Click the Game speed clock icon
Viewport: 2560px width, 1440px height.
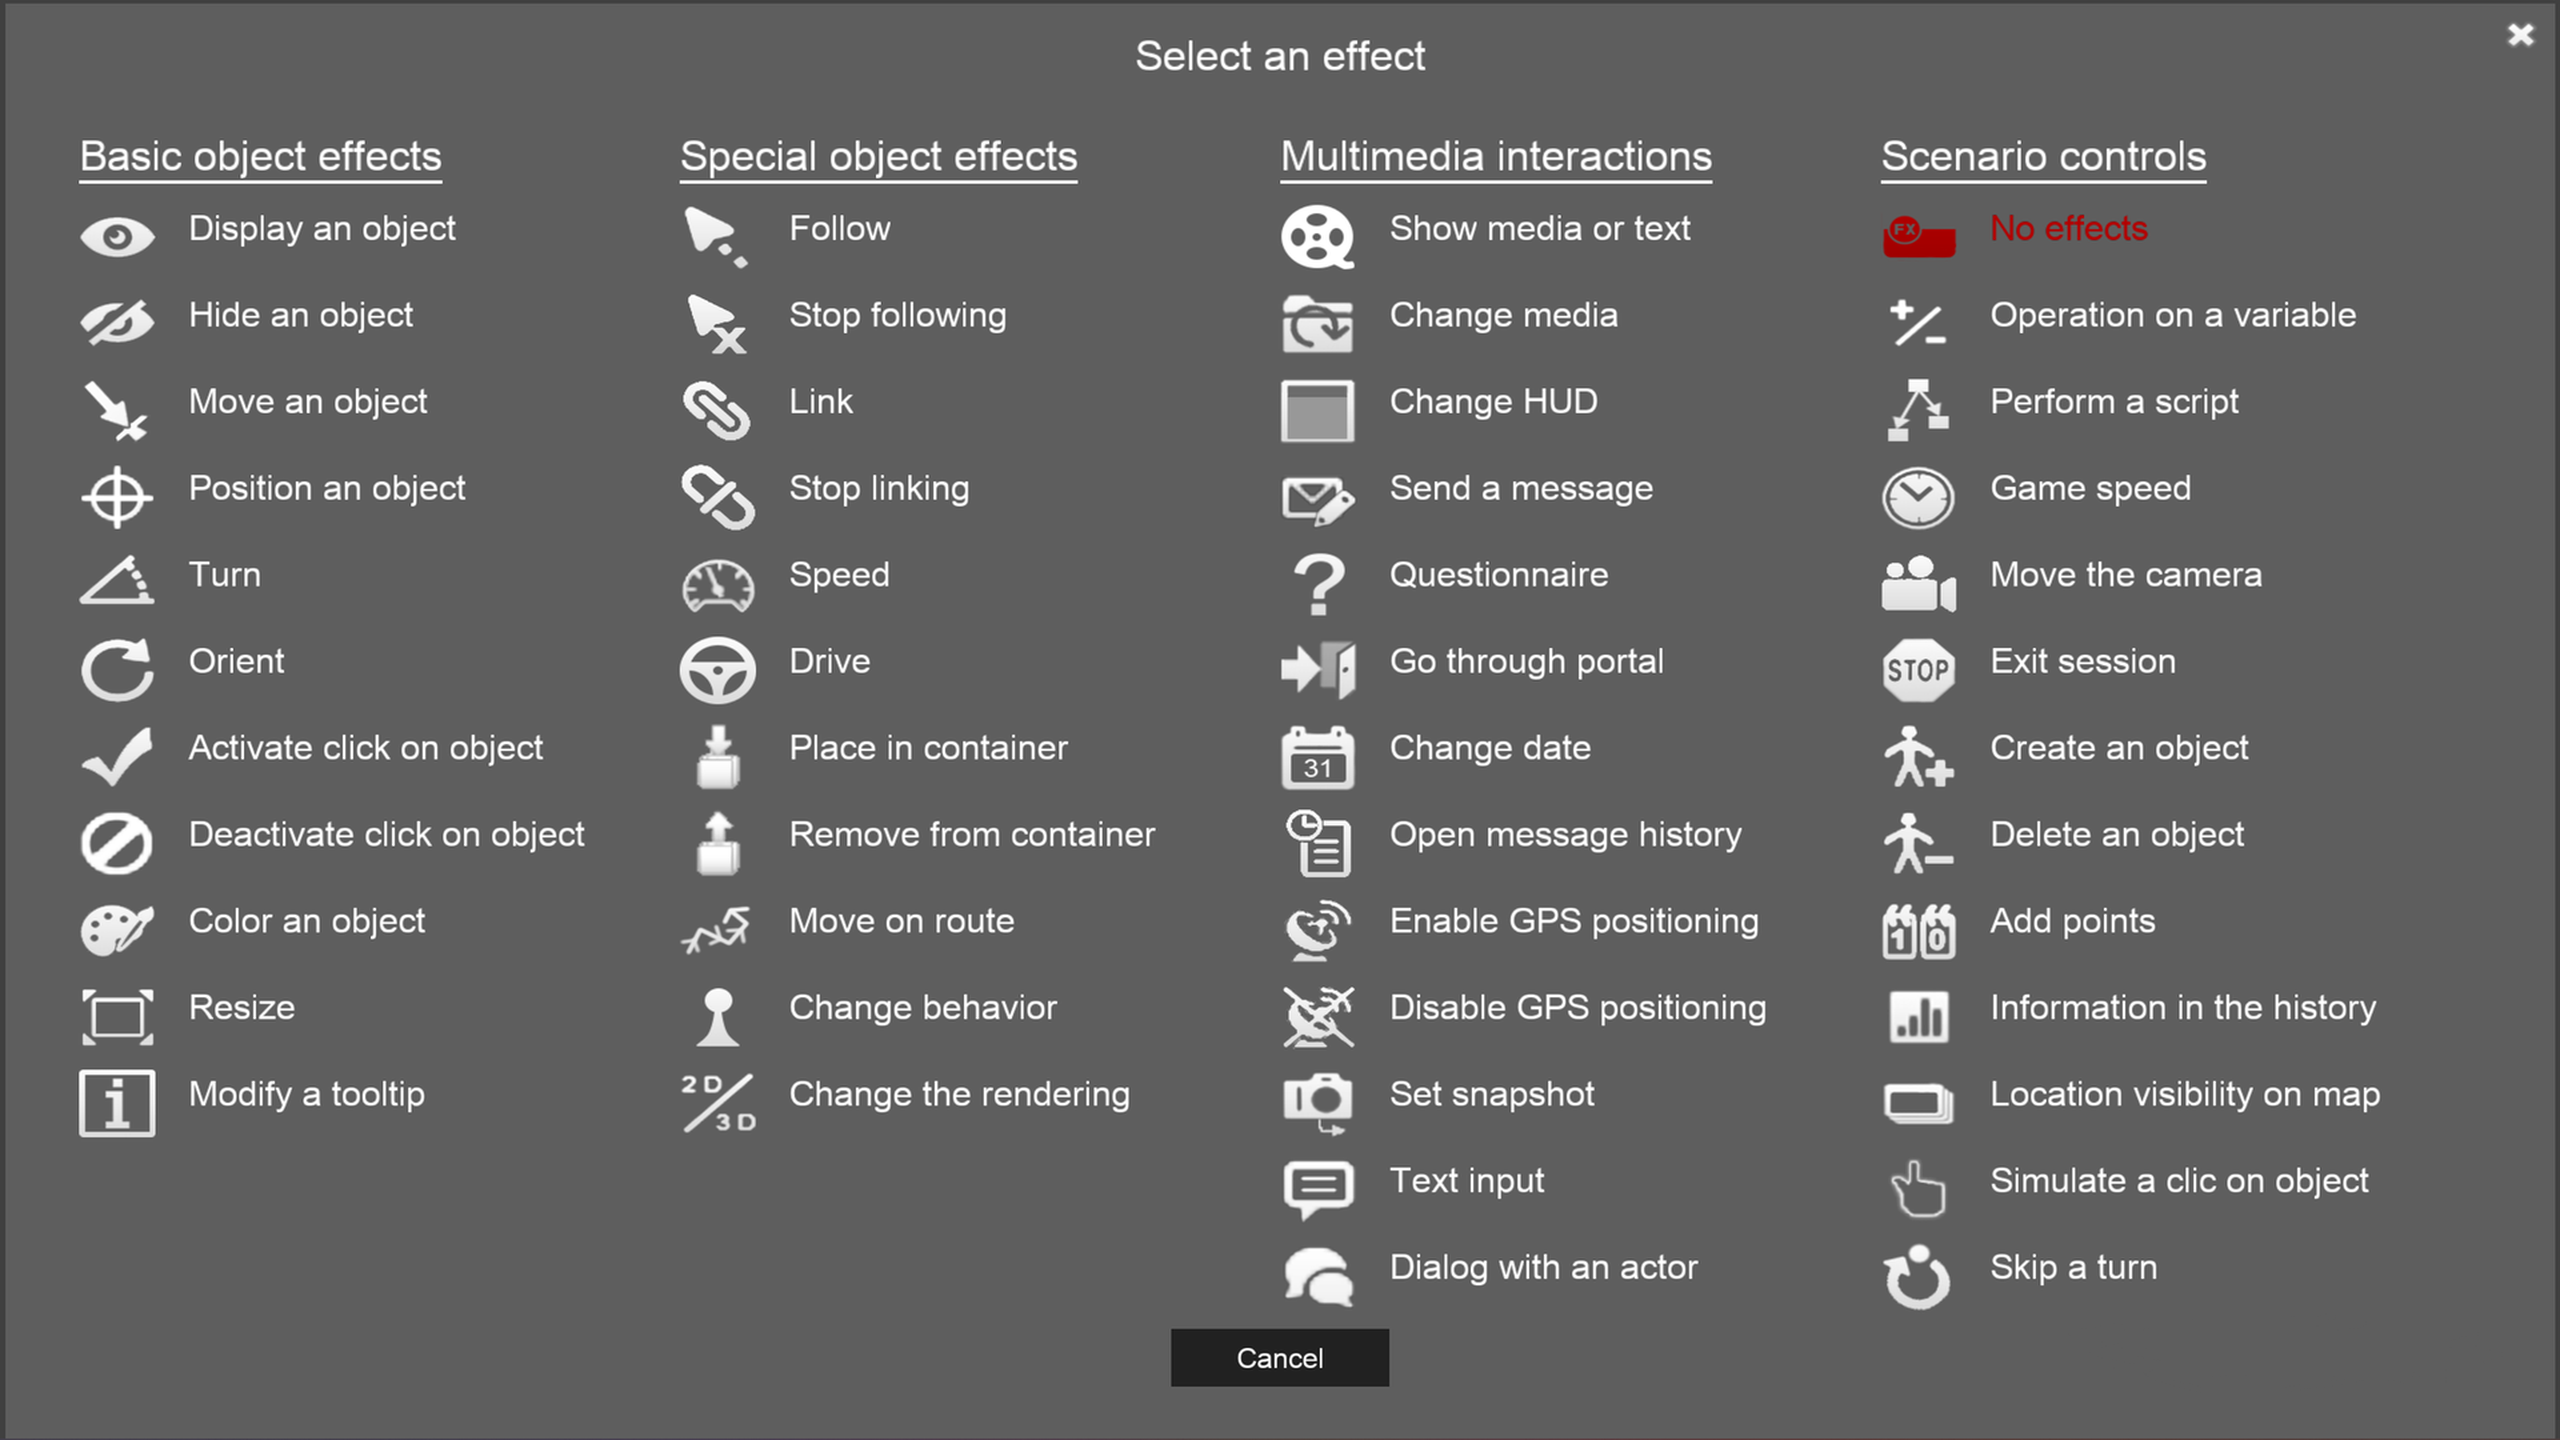[x=1917, y=497]
